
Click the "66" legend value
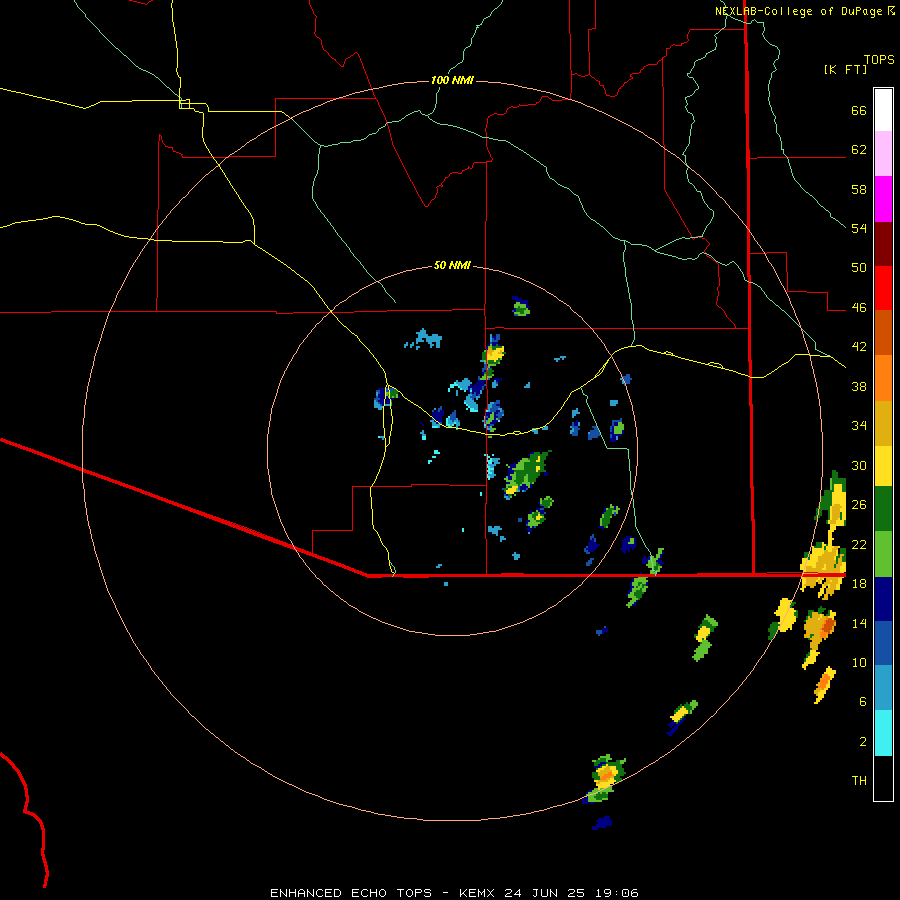tap(859, 110)
